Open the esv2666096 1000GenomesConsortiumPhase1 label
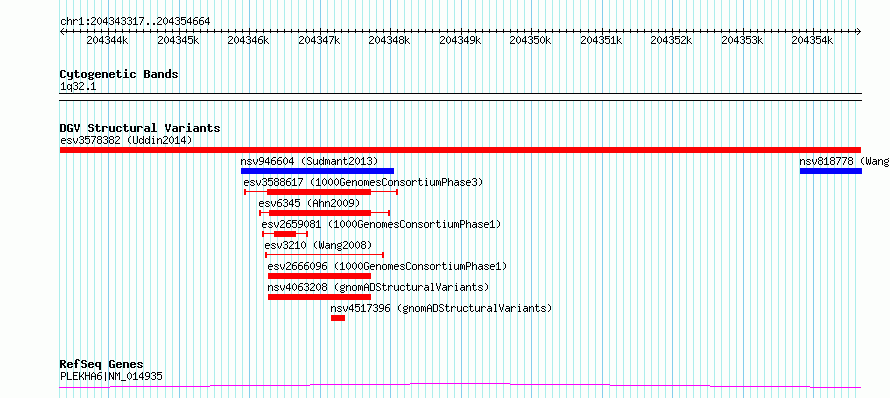 coord(387,266)
